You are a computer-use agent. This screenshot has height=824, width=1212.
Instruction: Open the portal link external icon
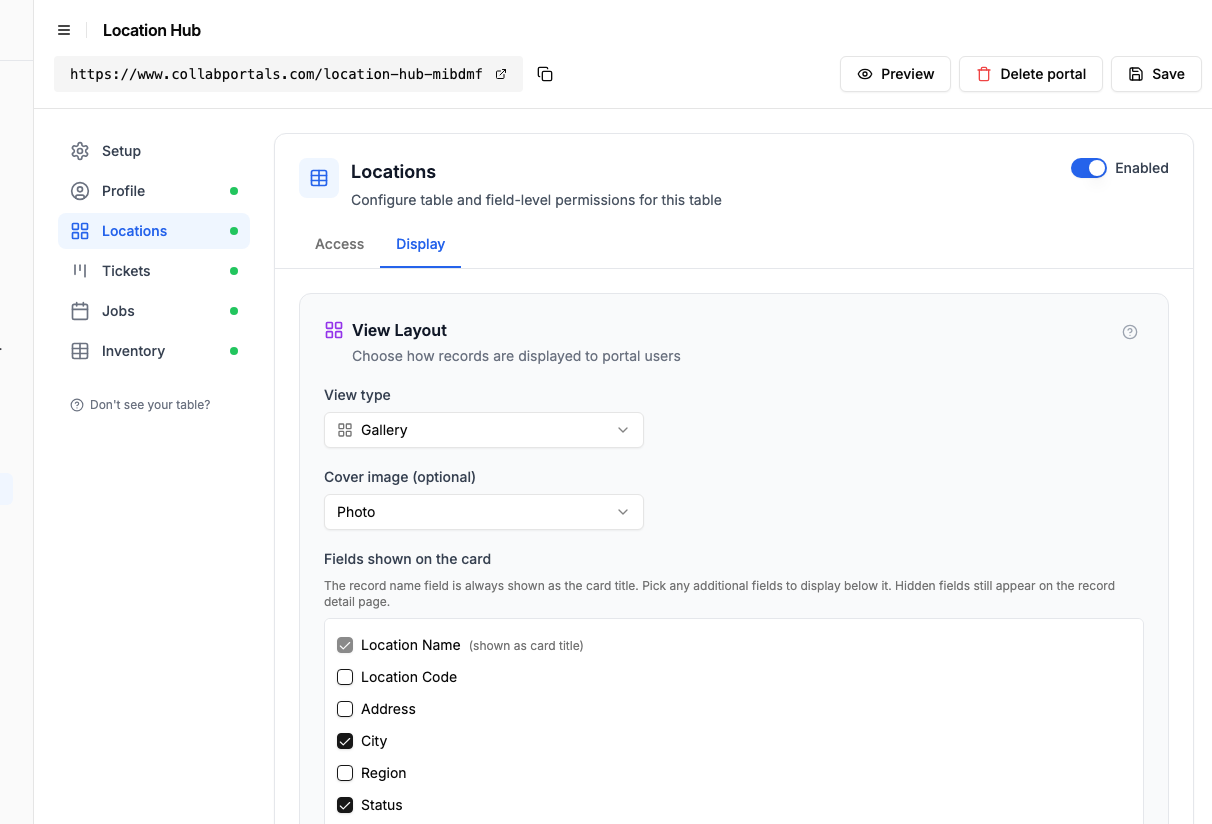pos(501,74)
